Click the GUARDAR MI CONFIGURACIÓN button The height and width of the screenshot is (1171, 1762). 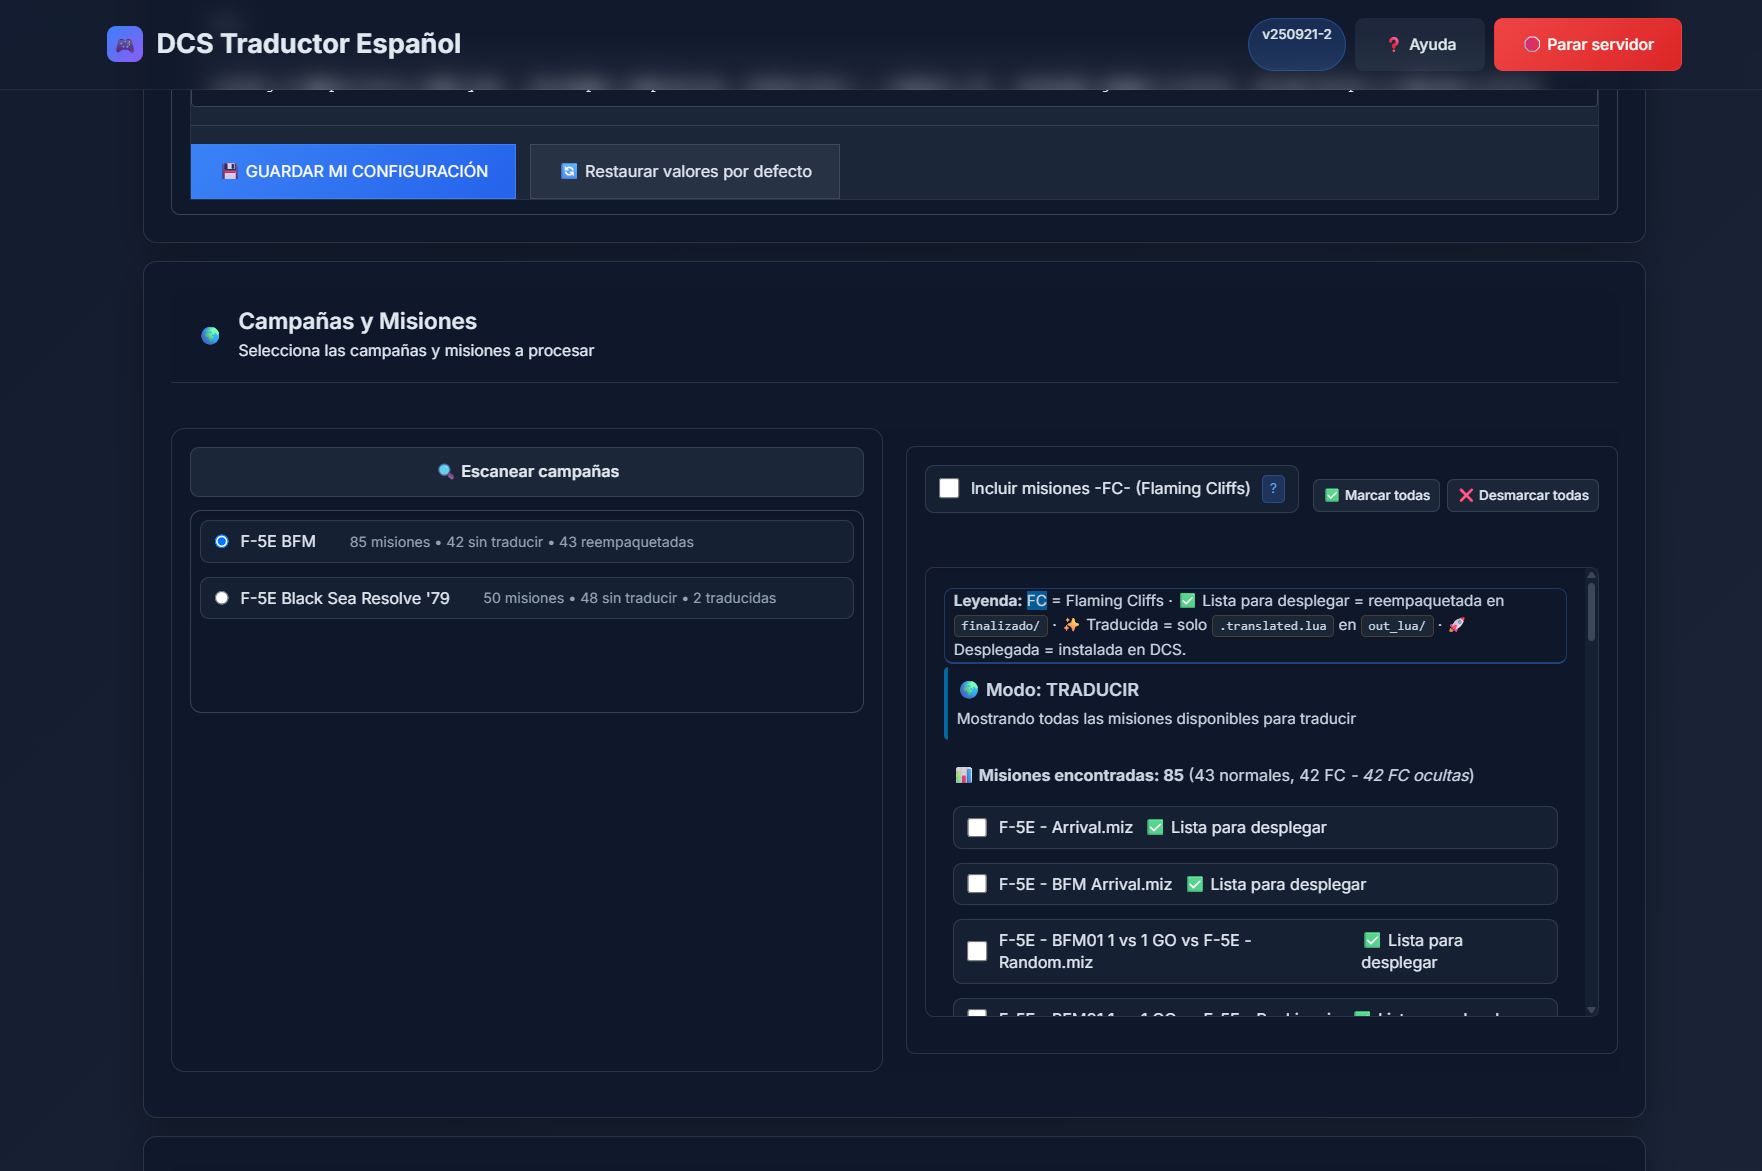click(x=353, y=171)
